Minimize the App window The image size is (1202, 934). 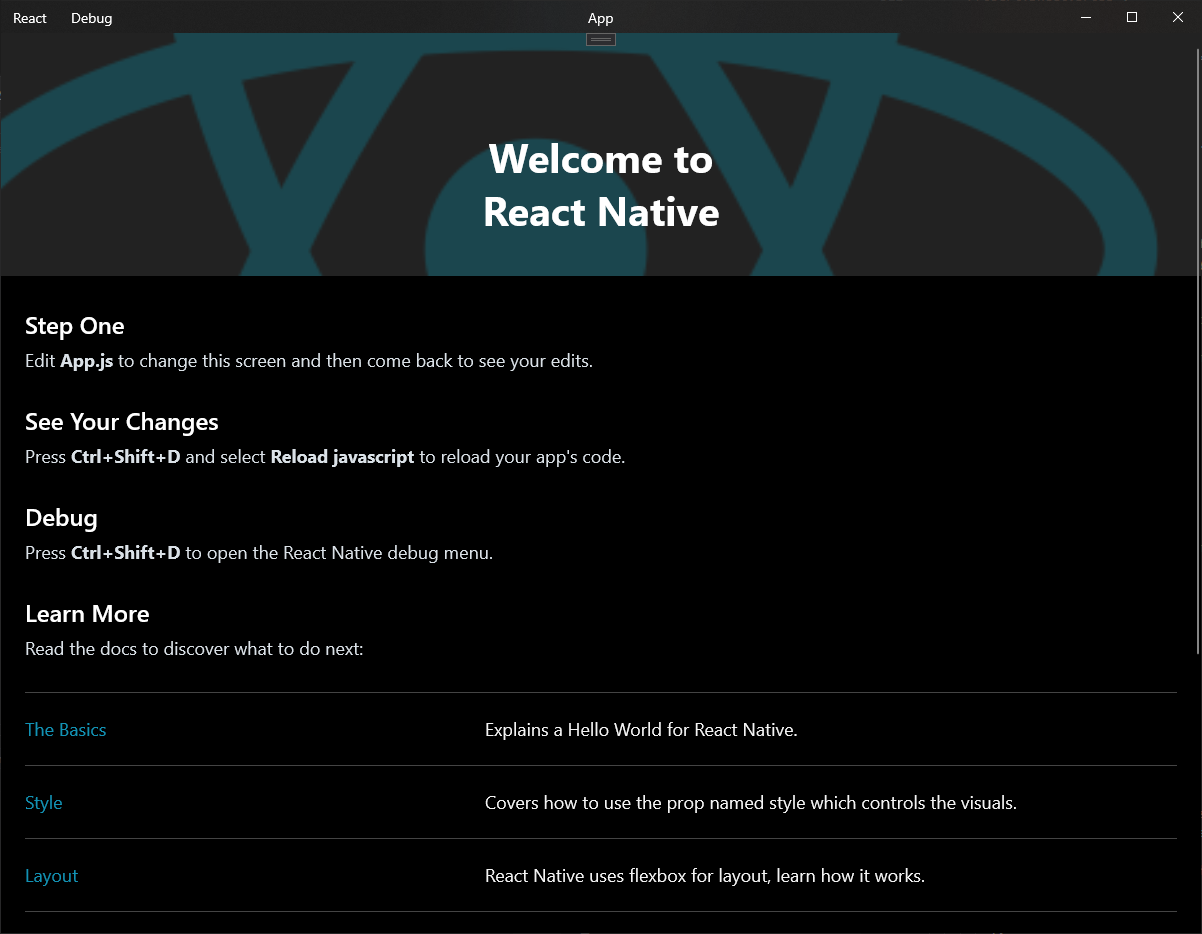coord(1086,17)
